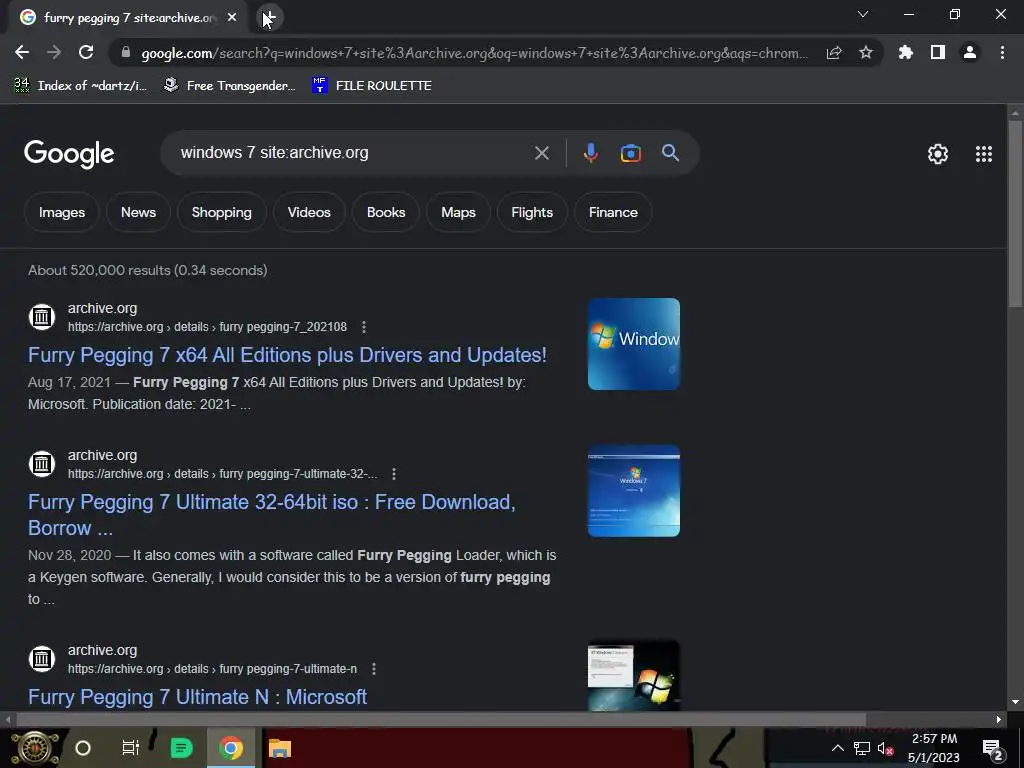Click the second result installer thumbnail
1024x768 pixels.
(x=633, y=491)
